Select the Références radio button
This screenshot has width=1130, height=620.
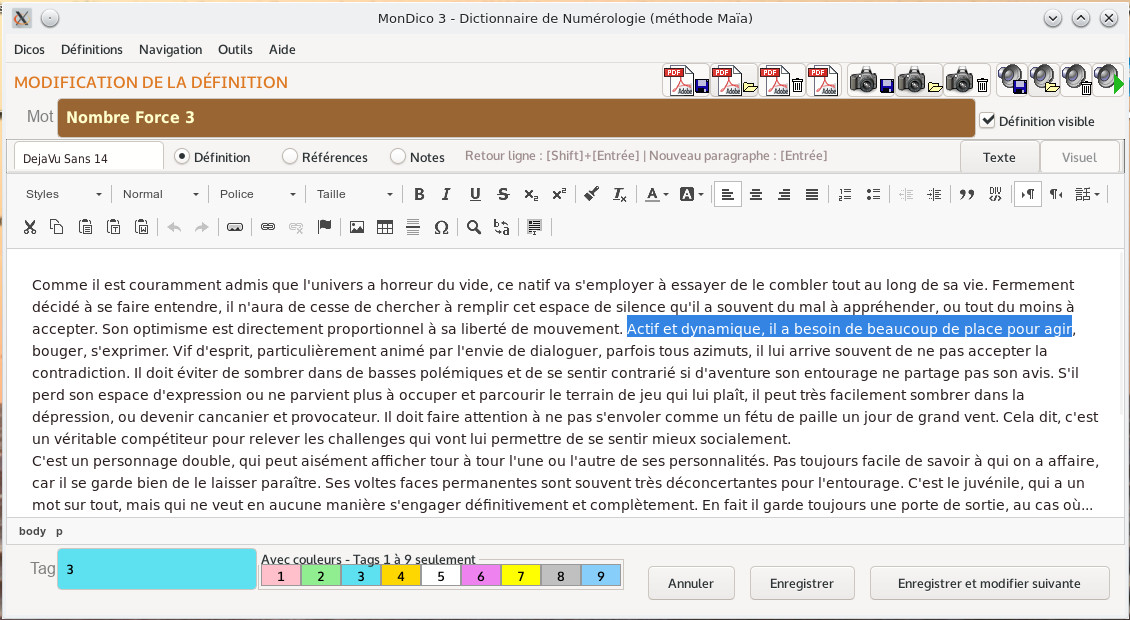(x=290, y=157)
